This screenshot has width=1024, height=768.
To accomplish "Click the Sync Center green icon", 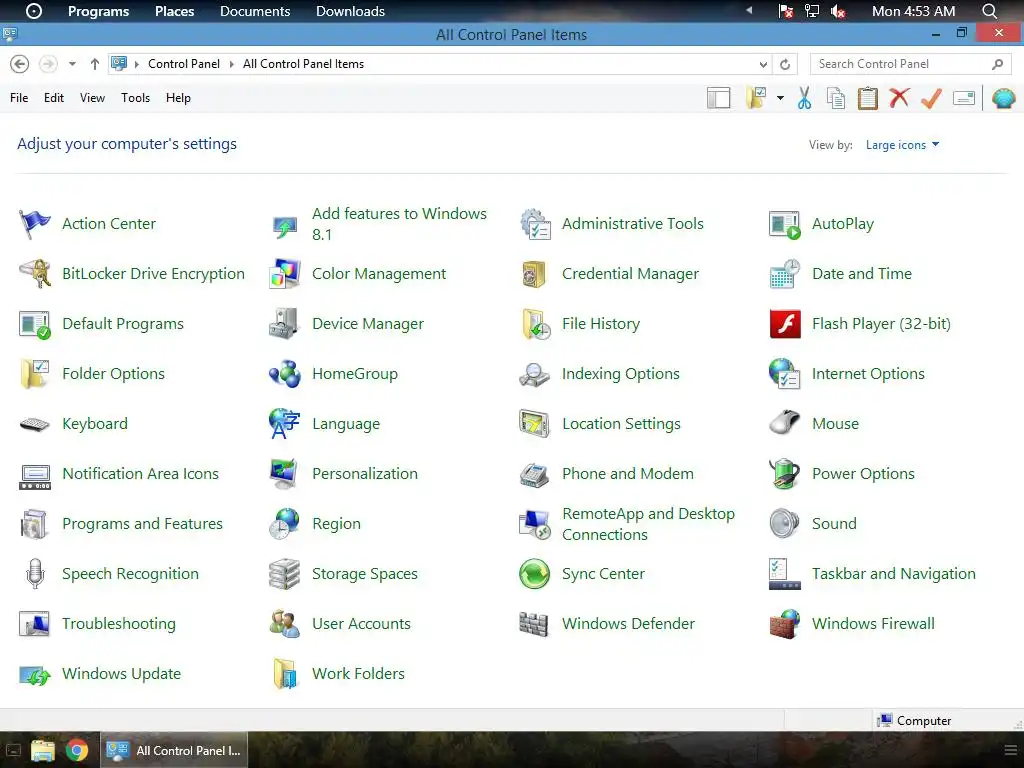I will 535,573.
